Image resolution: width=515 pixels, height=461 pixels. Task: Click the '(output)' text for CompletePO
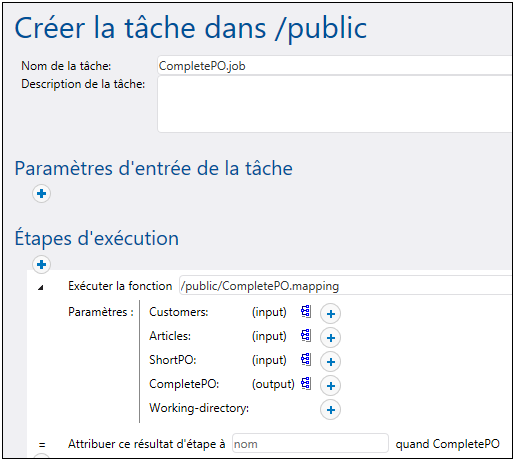[273, 384]
